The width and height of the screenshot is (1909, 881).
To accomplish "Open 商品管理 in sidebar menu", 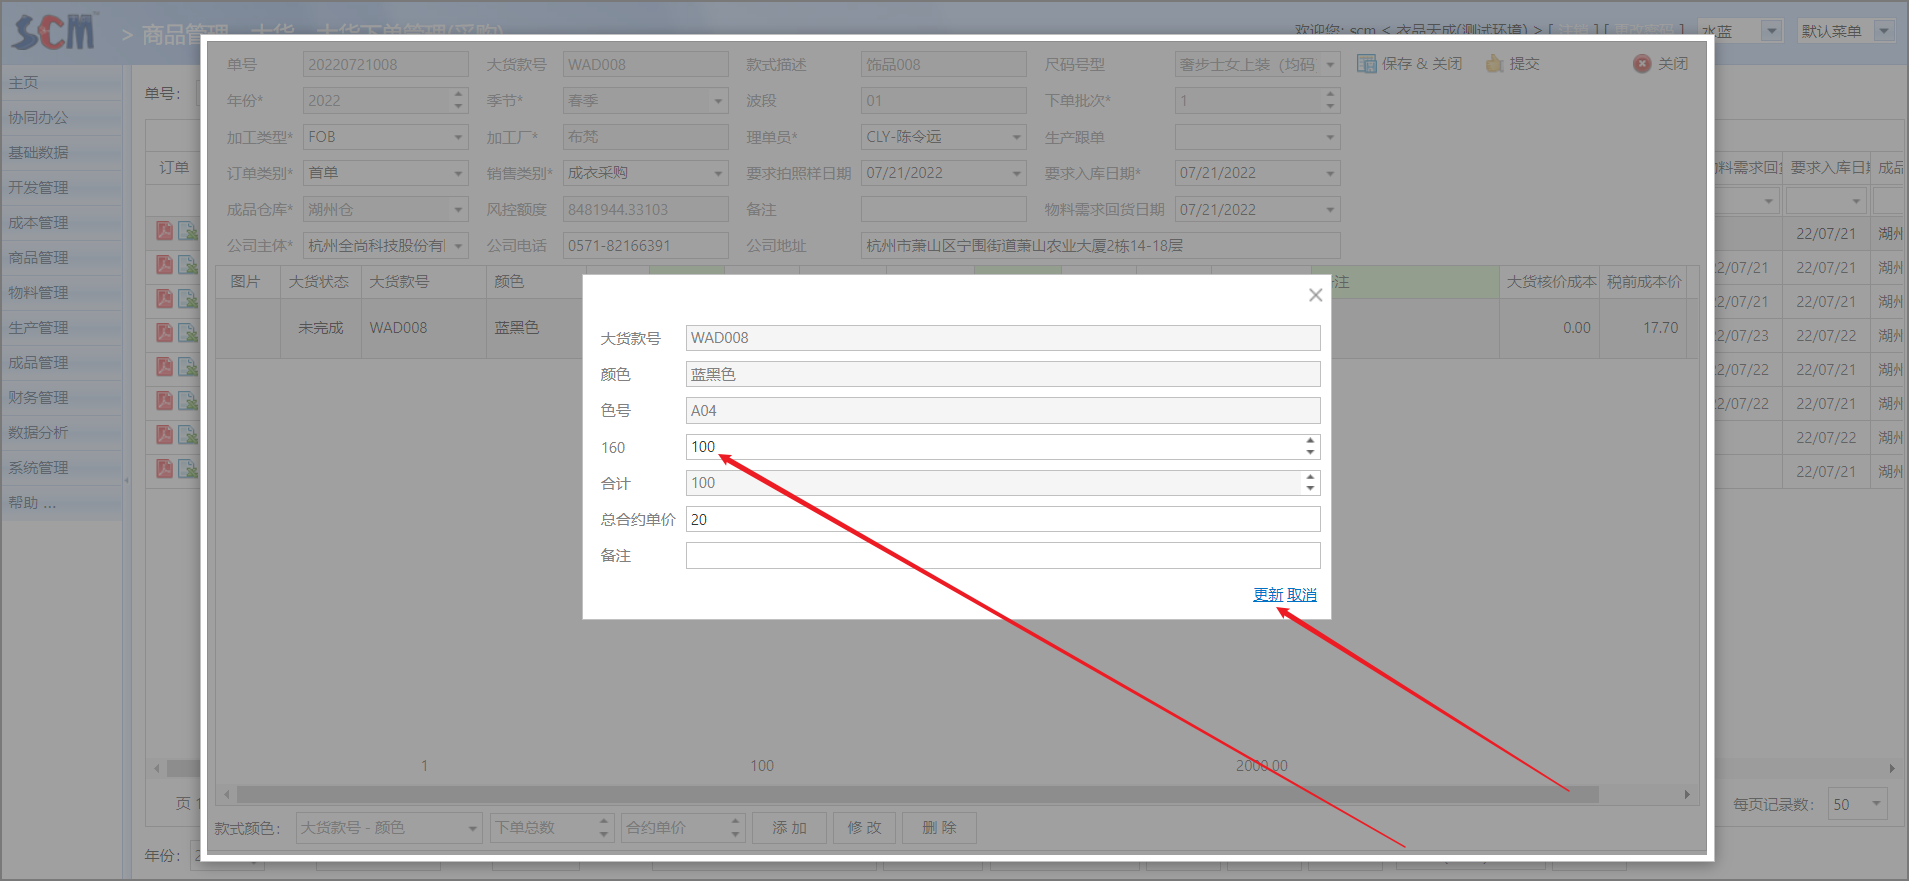I will (39, 258).
